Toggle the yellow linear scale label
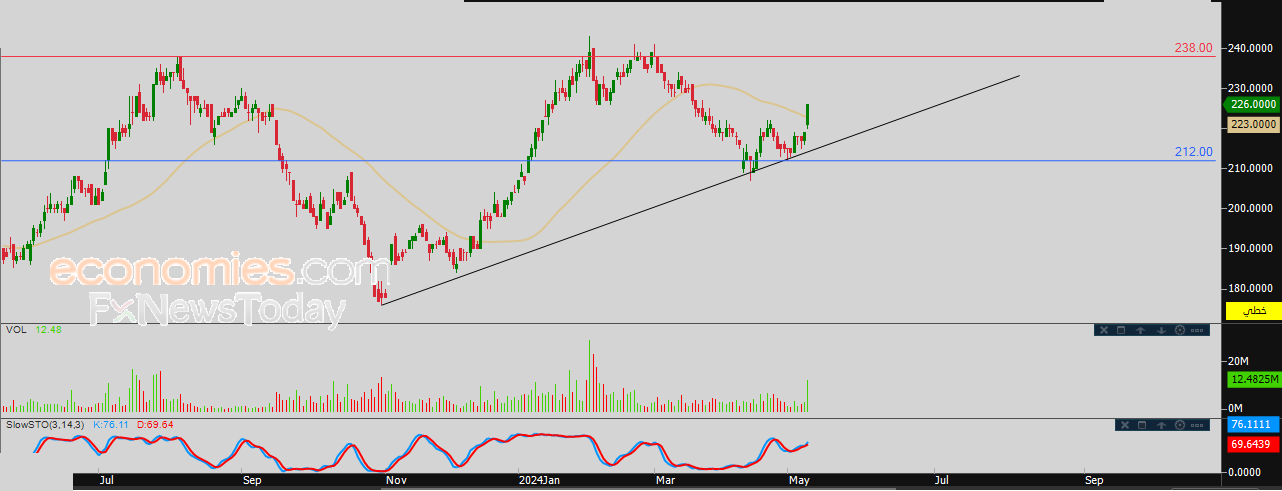The image size is (1282, 491). (x=1253, y=311)
